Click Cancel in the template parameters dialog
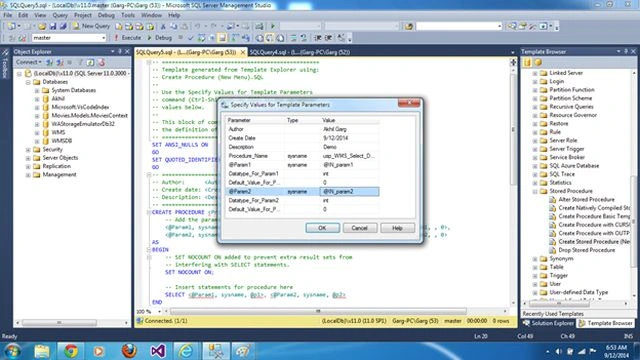640x360 pixels. point(360,228)
